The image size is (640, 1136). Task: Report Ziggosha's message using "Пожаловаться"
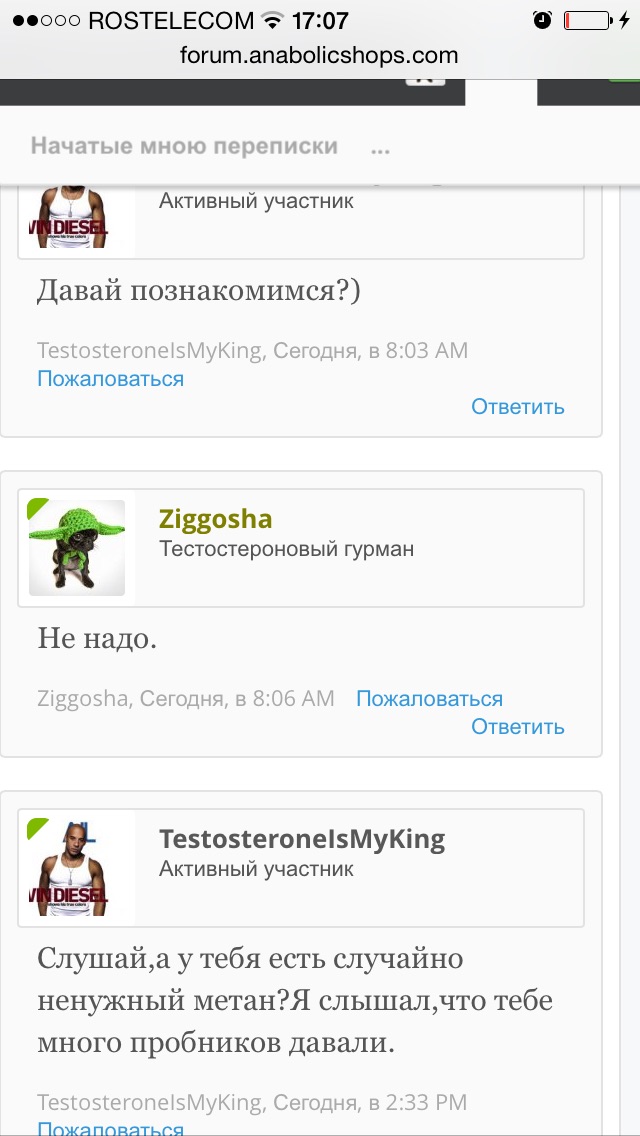point(428,698)
